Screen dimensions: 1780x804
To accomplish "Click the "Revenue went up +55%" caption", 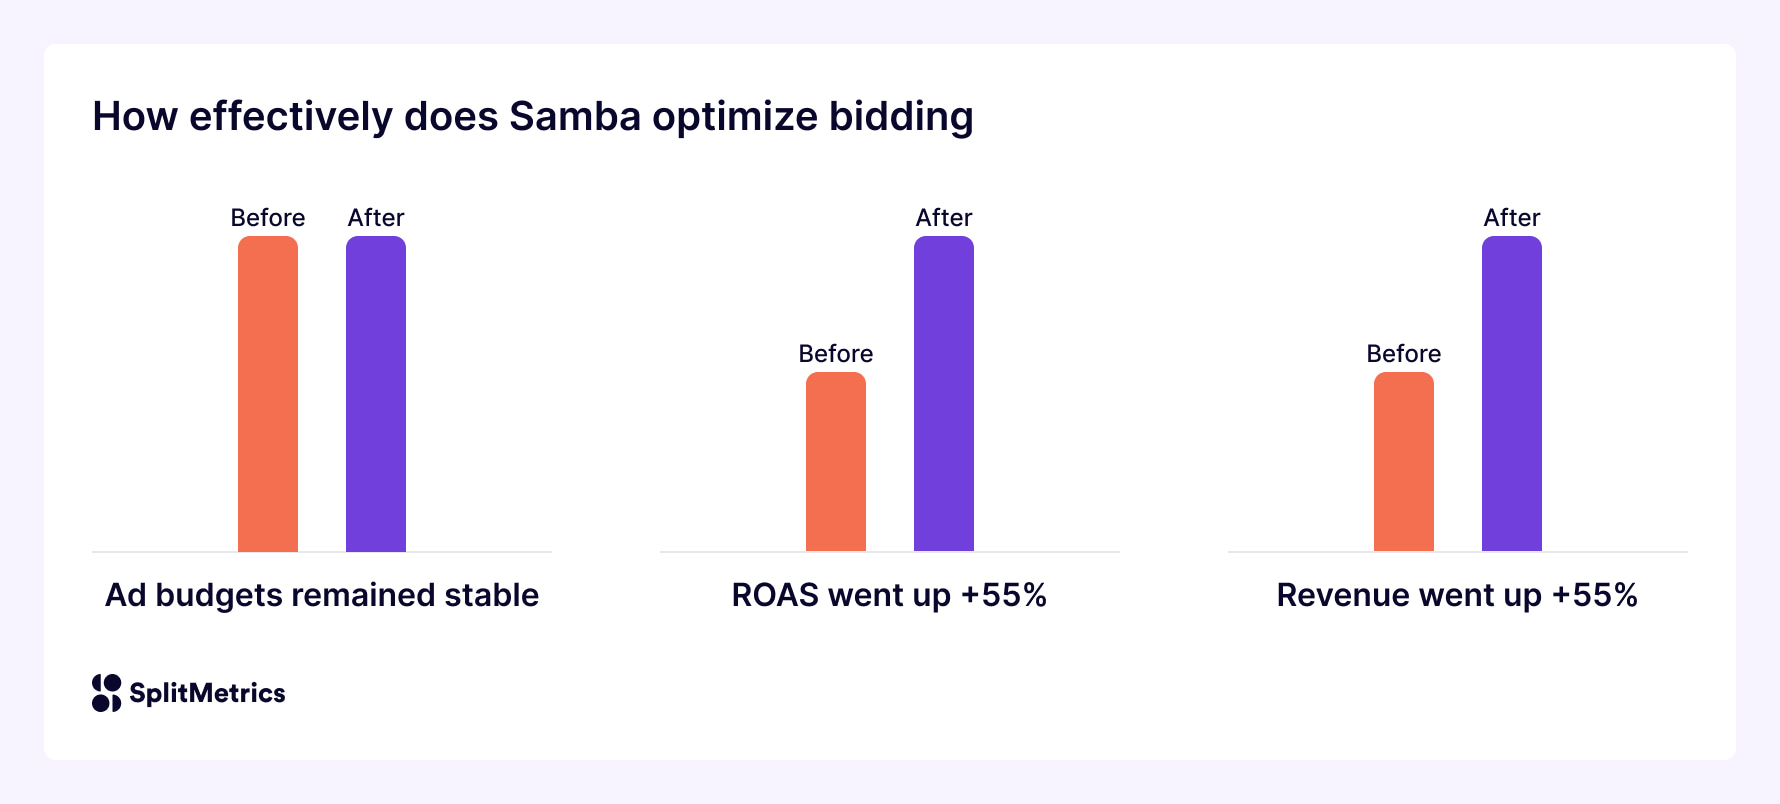I will pos(1457,595).
